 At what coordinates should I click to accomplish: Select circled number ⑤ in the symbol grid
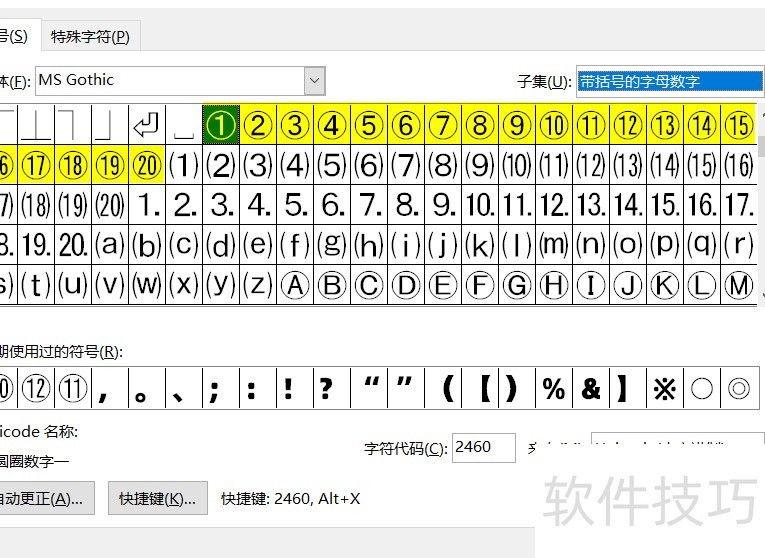click(369, 125)
